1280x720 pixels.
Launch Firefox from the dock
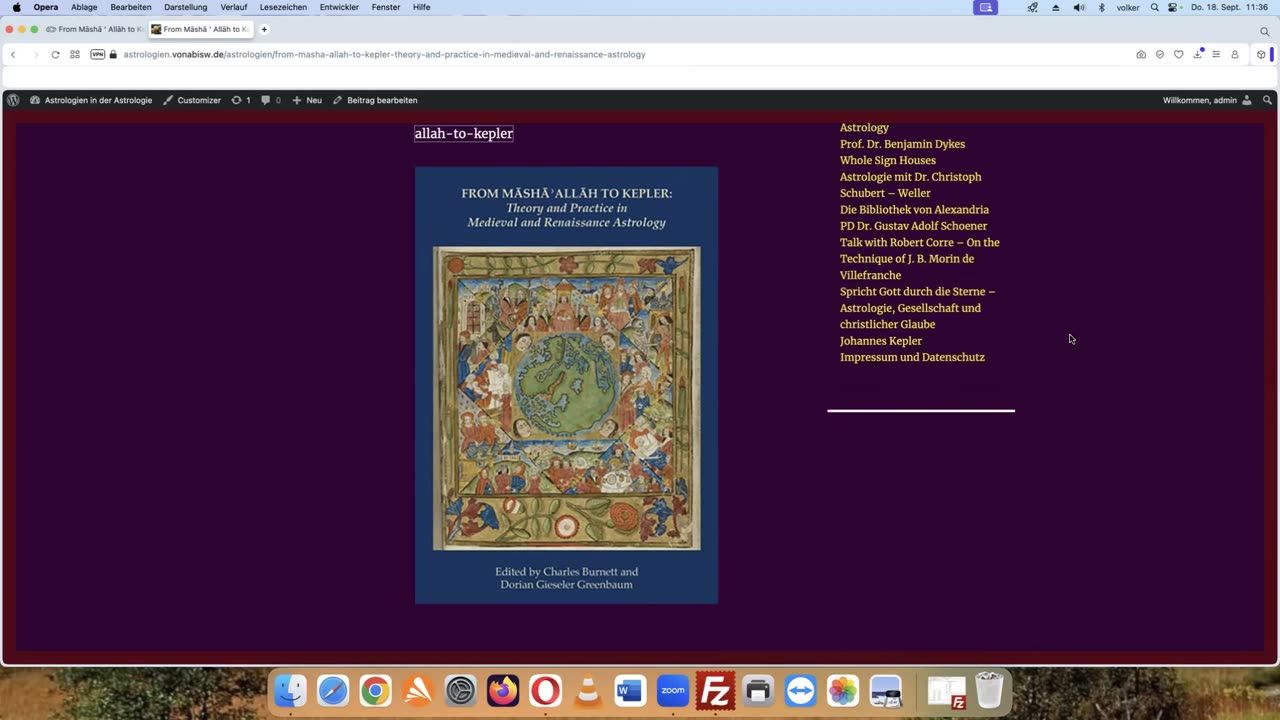(503, 690)
